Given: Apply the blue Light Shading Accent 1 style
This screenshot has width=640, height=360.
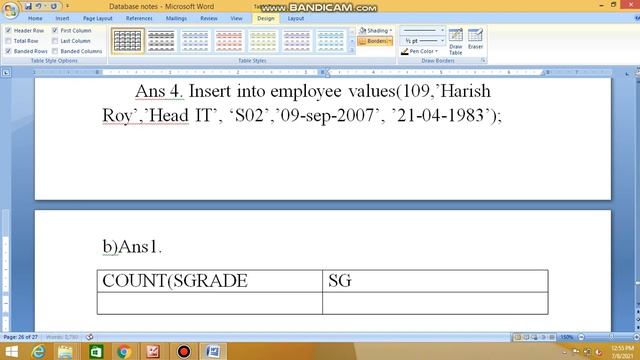Looking at the screenshot, I should pyautogui.click(x=195, y=41).
